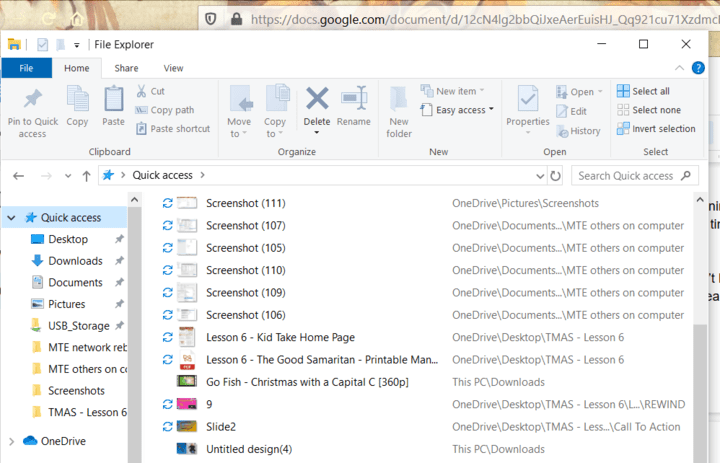
Task: Click the Search Quick access field
Action: pyautogui.click(x=635, y=175)
